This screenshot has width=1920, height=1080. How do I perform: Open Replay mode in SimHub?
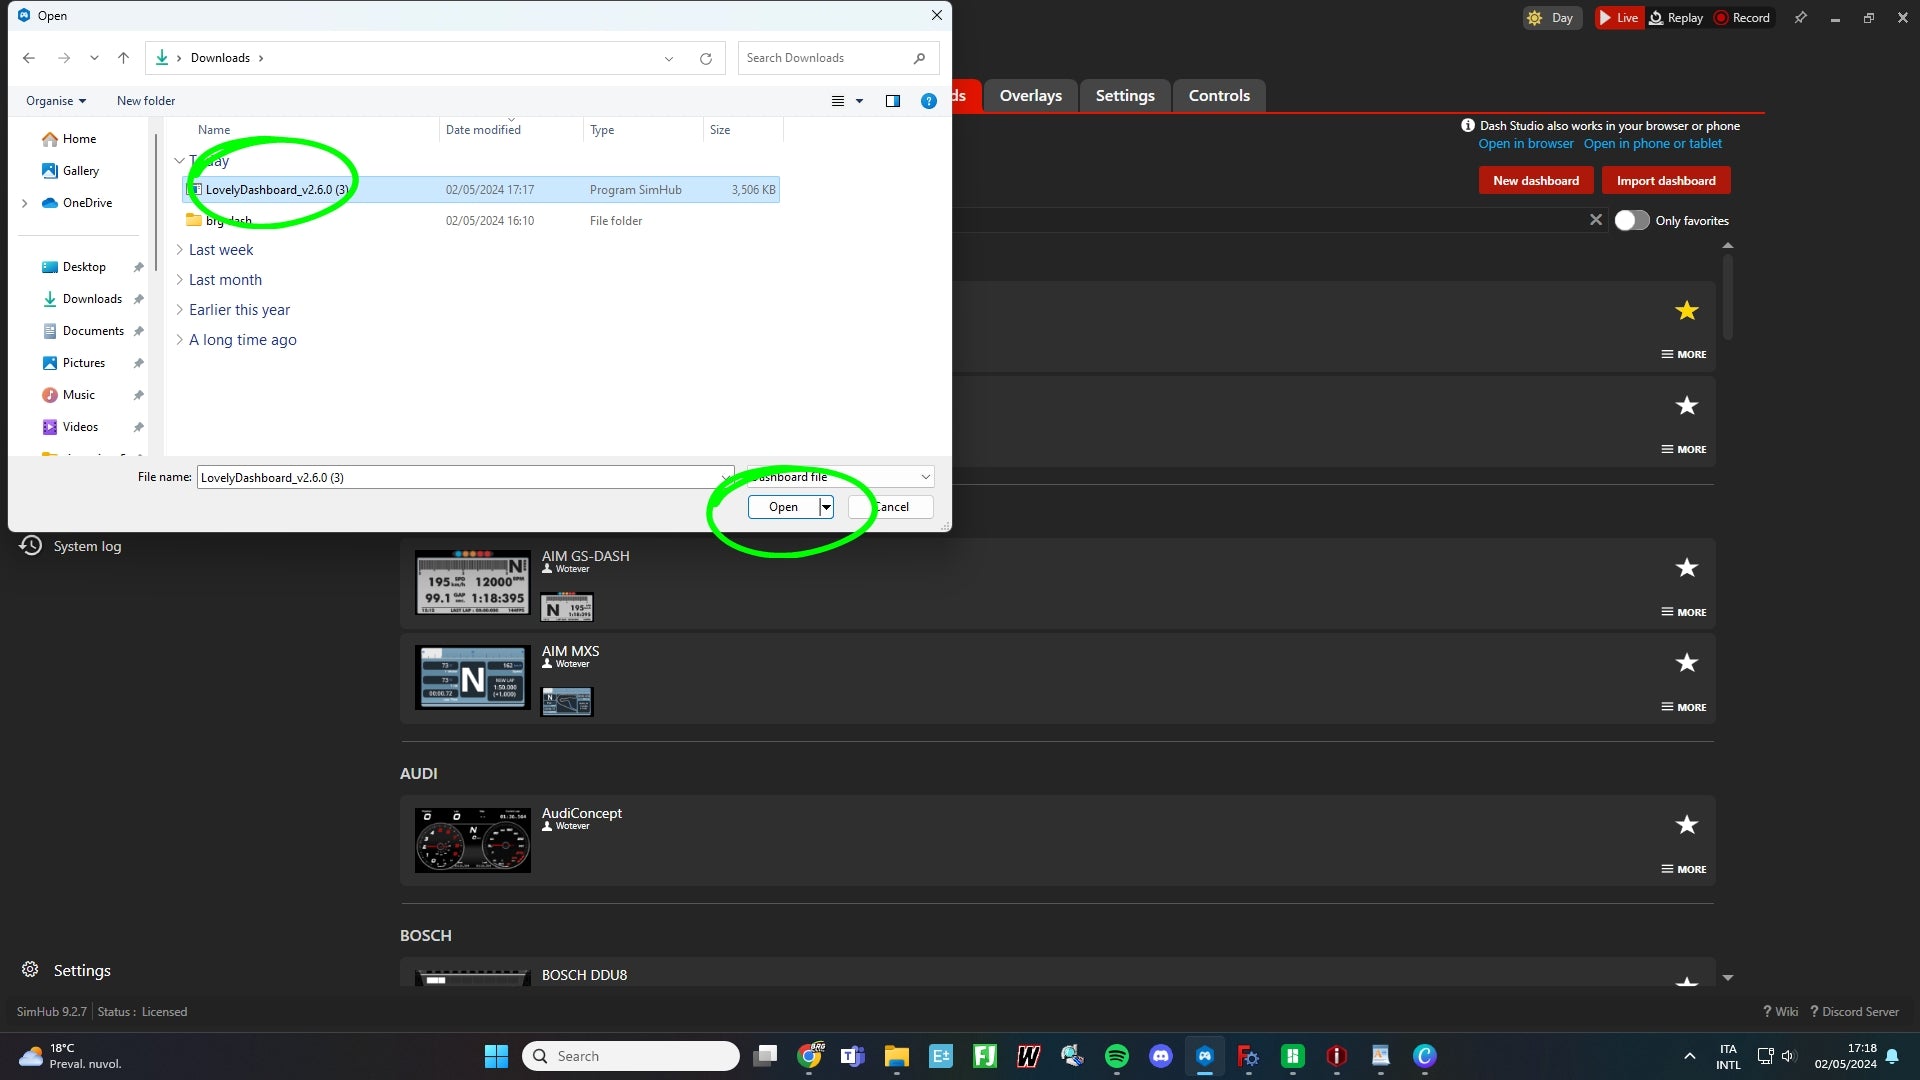coord(1676,18)
